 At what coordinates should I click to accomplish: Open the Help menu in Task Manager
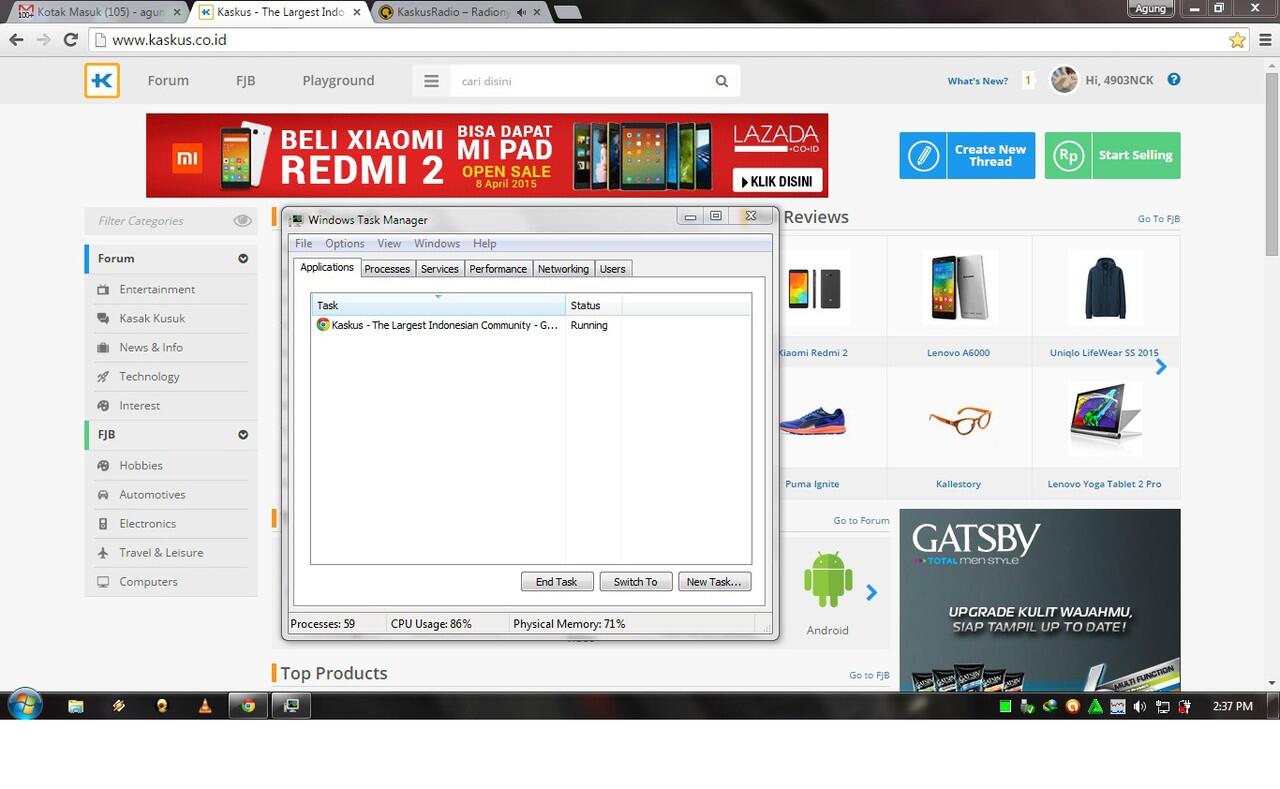[x=484, y=243]
